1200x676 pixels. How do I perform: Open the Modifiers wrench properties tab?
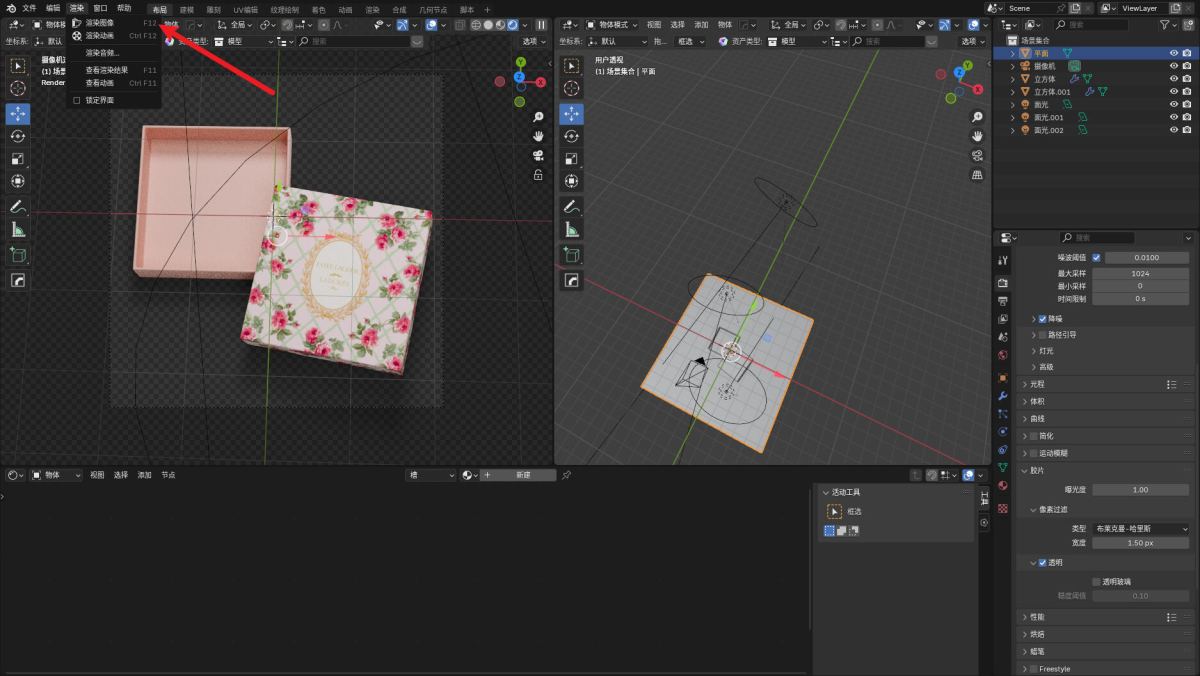point(1003,396)
